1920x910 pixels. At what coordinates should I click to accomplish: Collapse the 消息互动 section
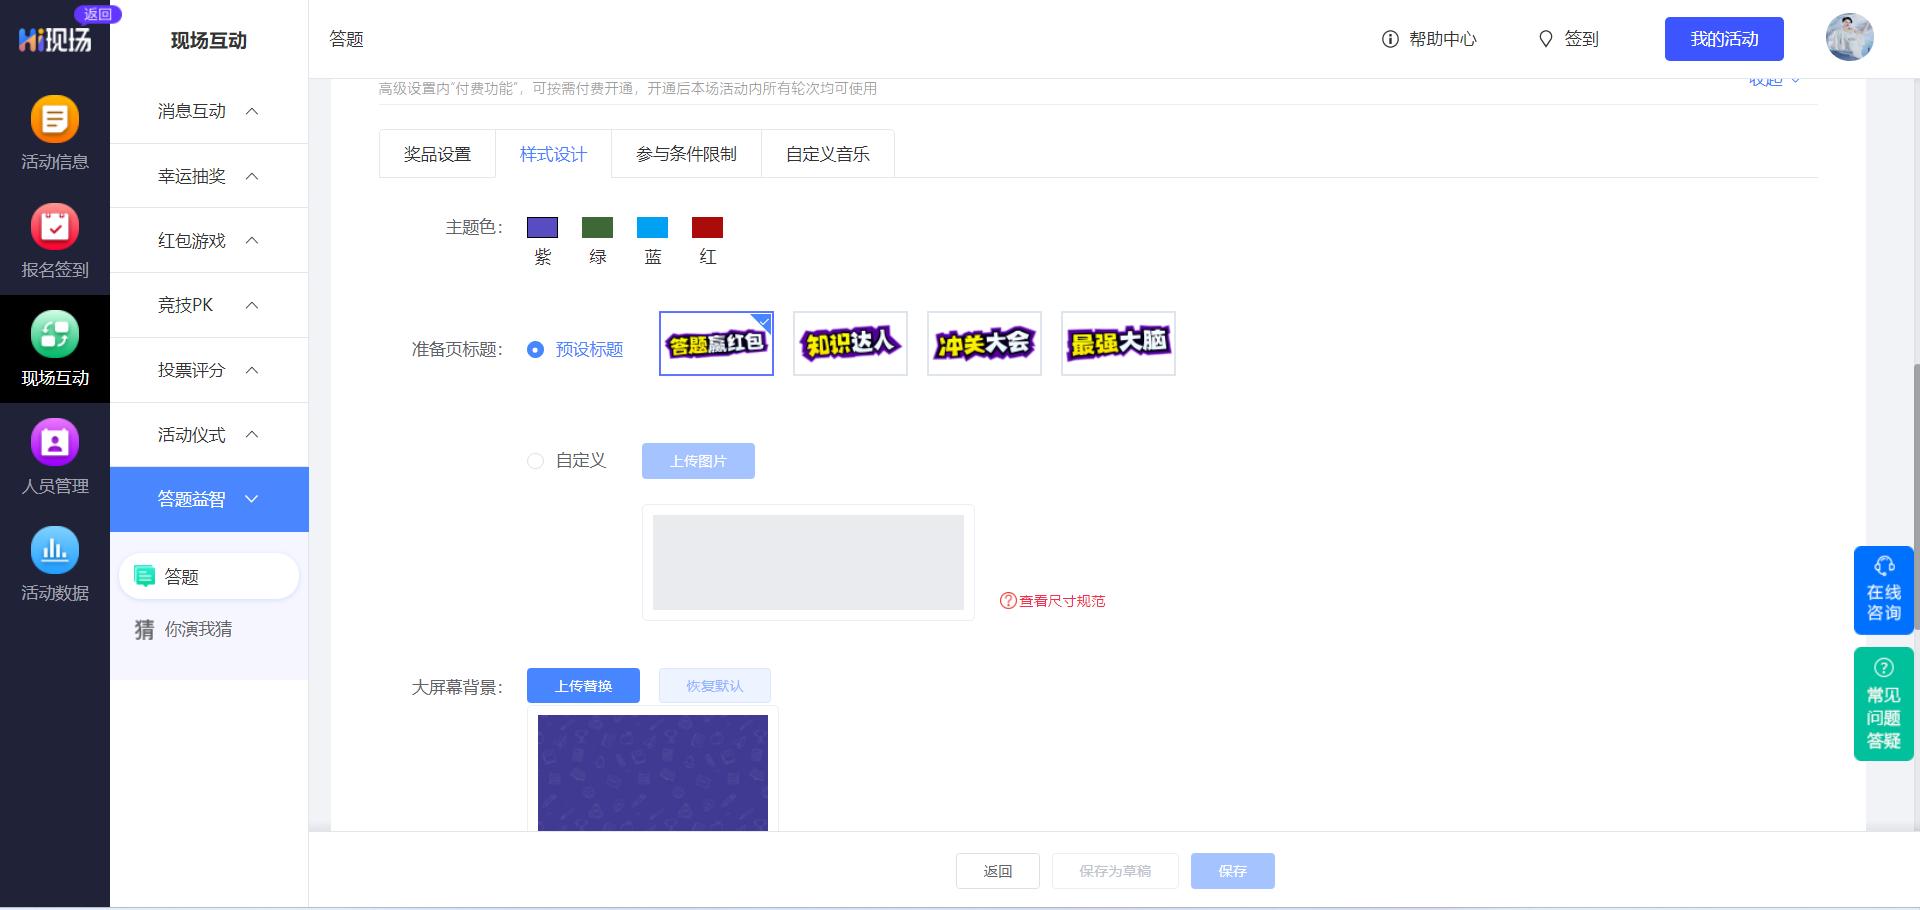[x=252, y=111]
